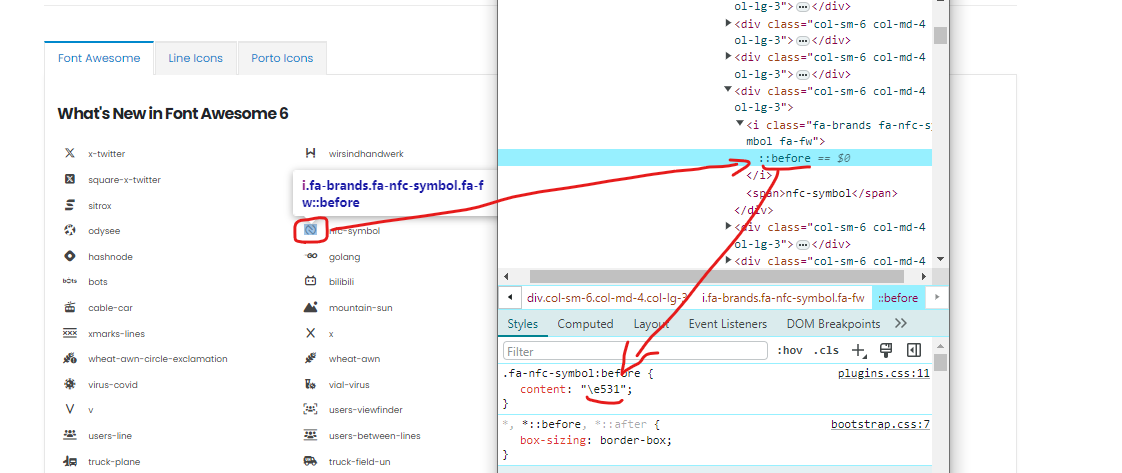
Task: Click the highlighted nfc-symbol icon
Action: pos(311,230)
